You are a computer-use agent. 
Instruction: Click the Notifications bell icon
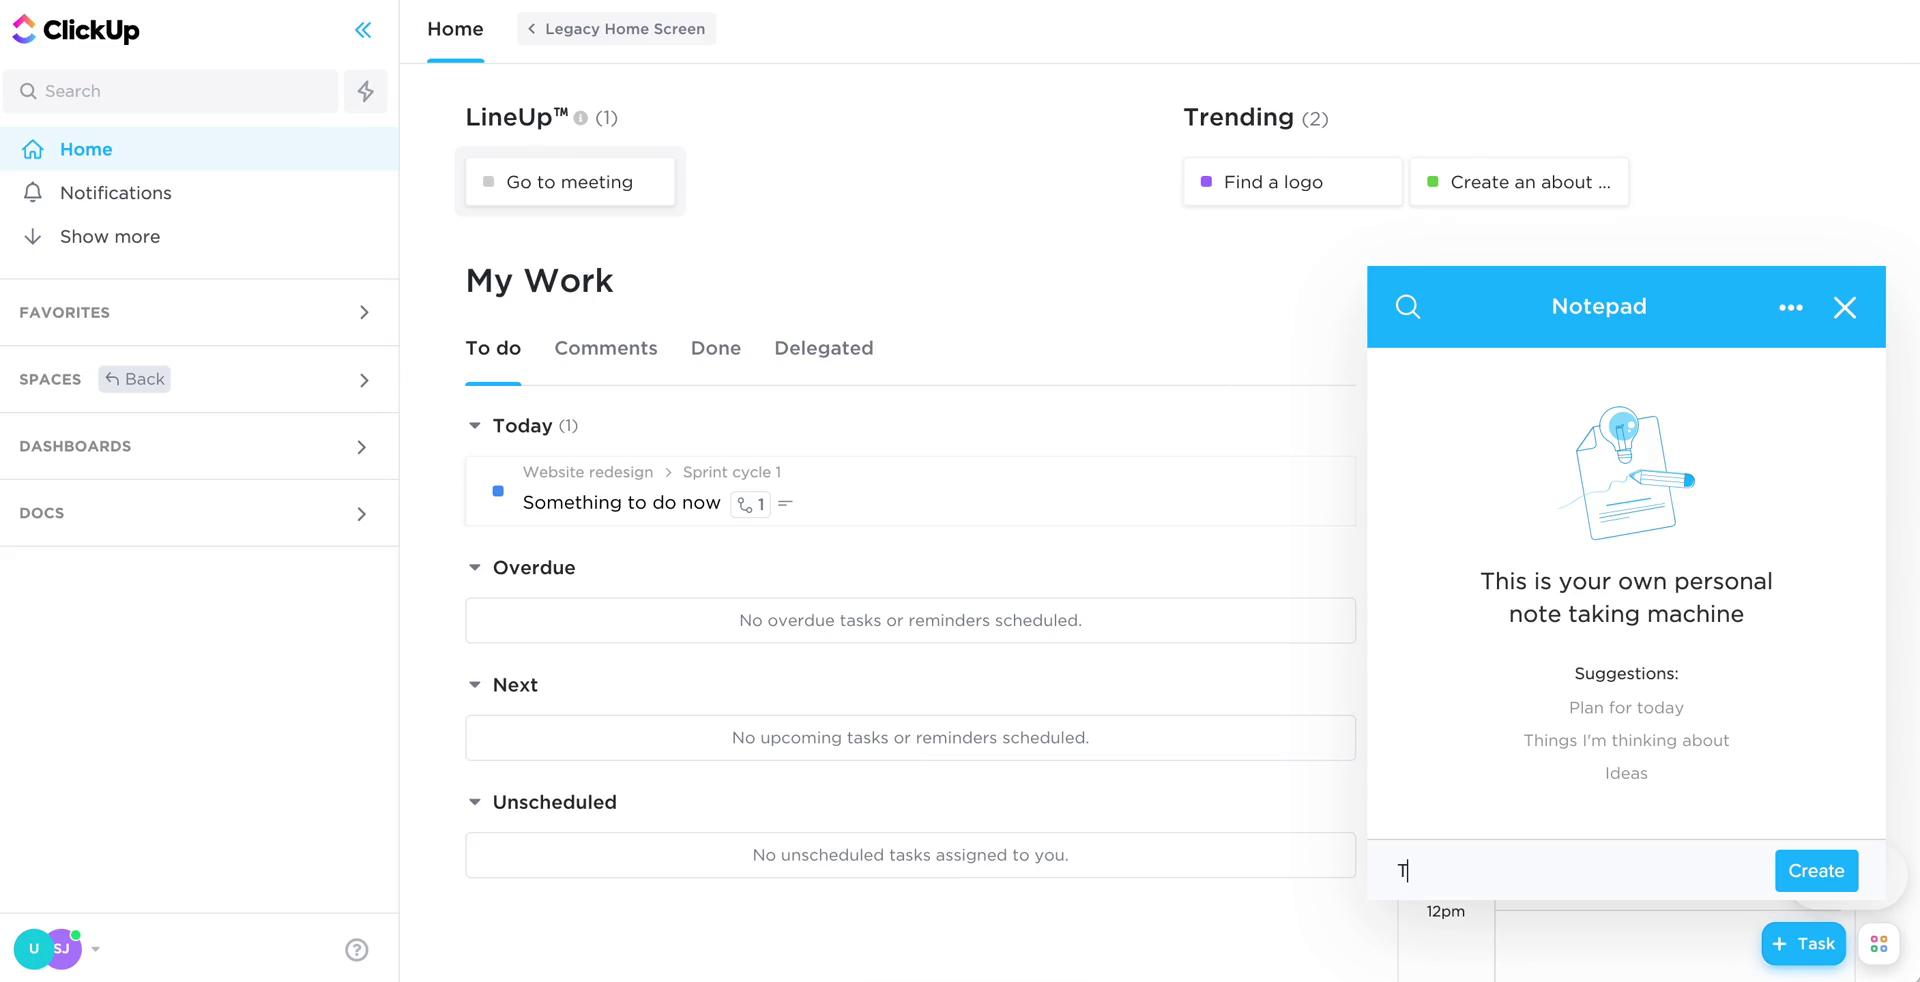(x=33, y=192)
